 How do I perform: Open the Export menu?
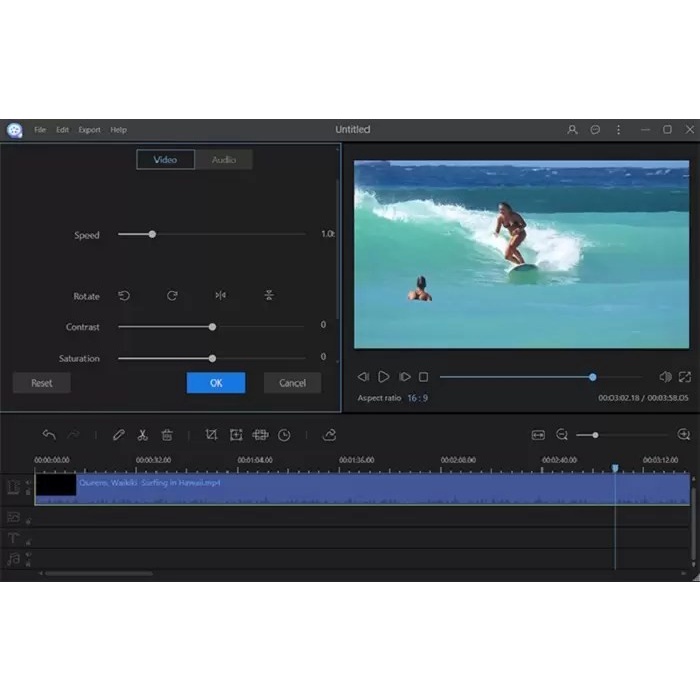tap(89, 130)
